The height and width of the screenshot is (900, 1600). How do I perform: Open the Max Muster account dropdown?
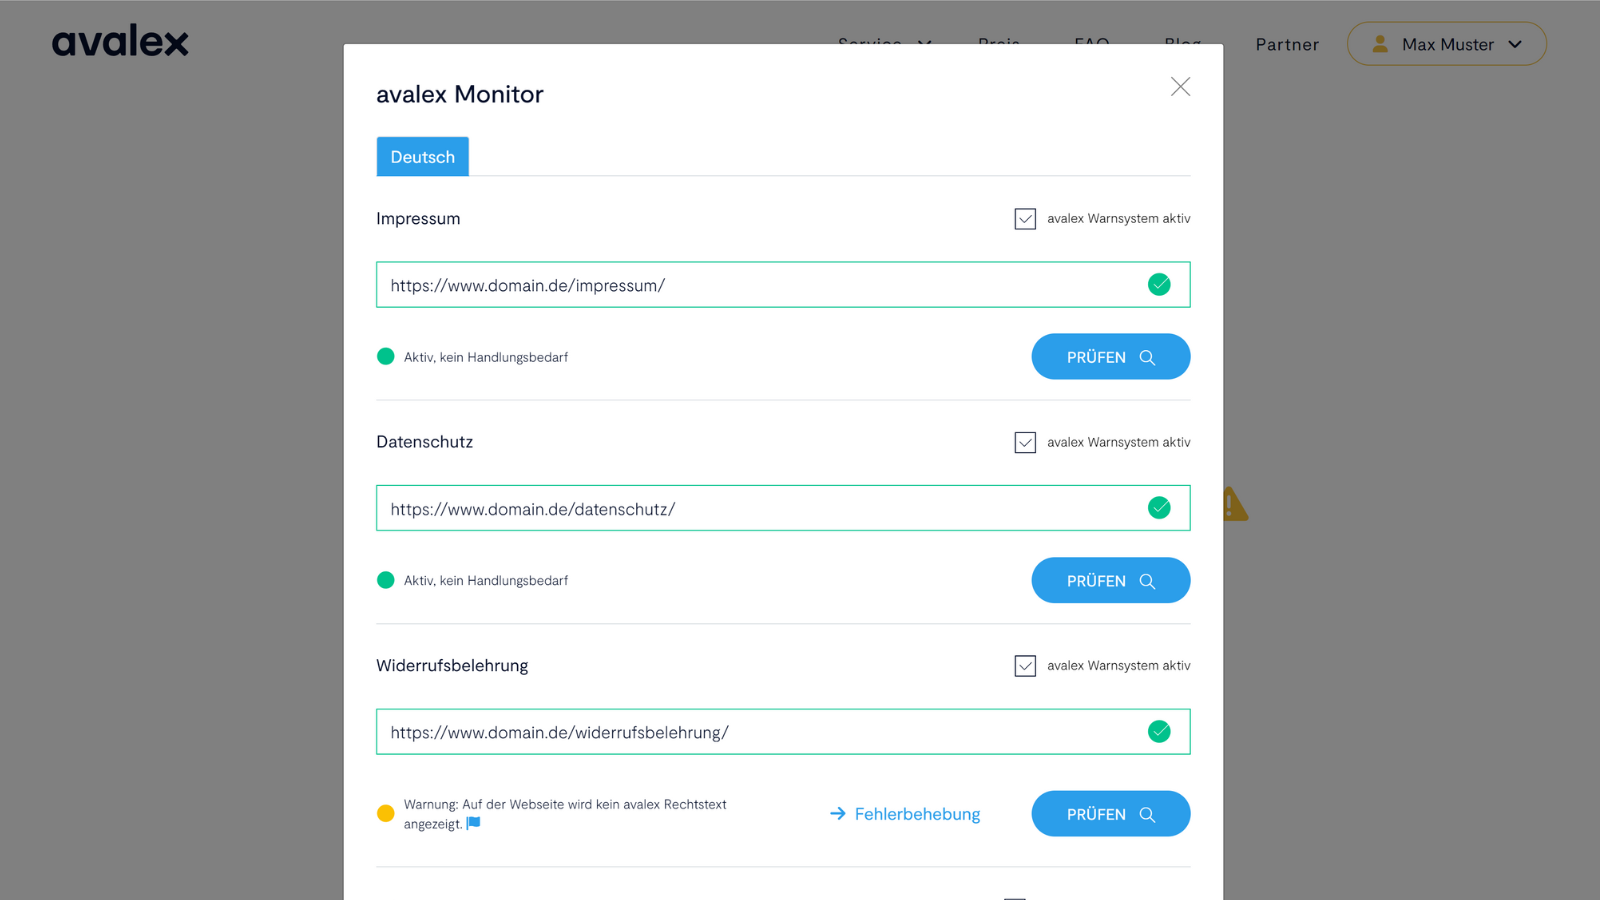pyautogui.click(x=1446, y=44)
